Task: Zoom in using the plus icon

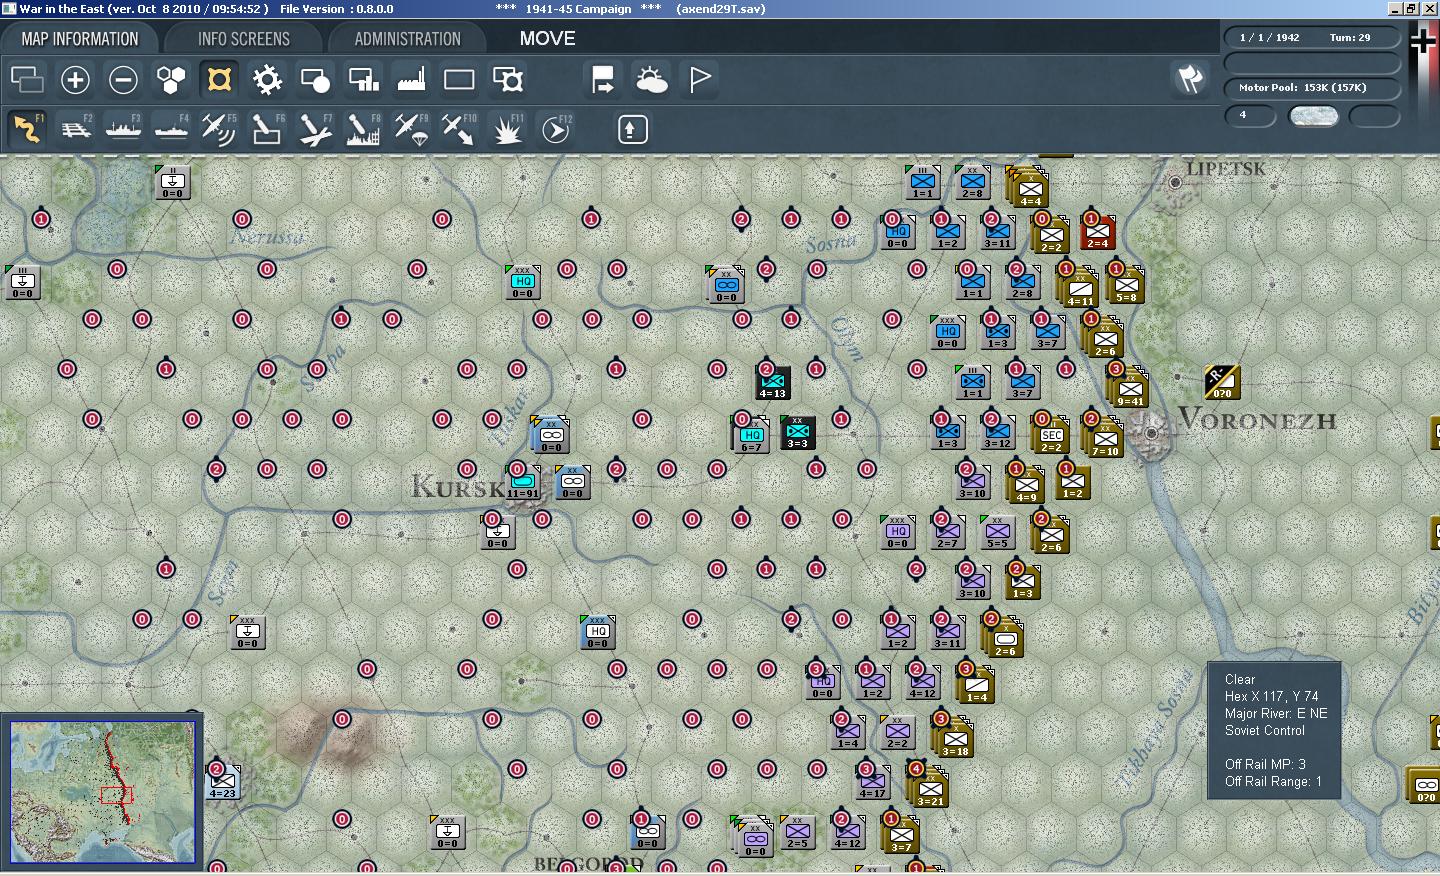Action: click(75, 79)
